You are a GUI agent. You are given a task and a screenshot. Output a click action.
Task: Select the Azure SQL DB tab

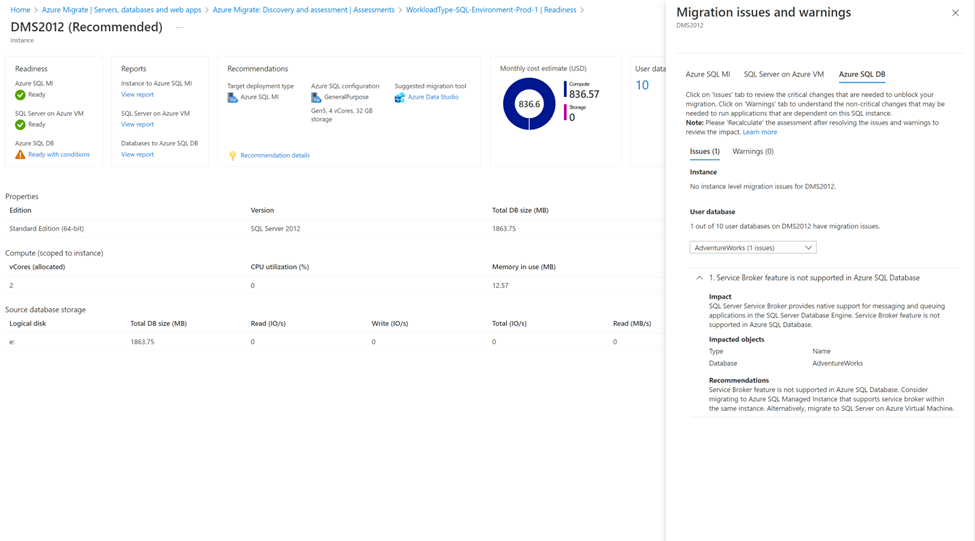click(862, 74)
